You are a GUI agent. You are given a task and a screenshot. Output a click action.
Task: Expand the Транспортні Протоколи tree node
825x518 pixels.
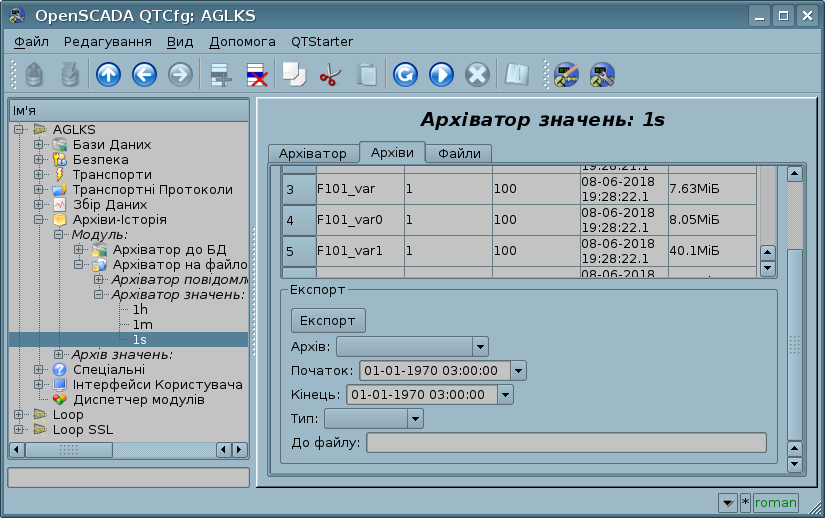[x=39, y=189]
